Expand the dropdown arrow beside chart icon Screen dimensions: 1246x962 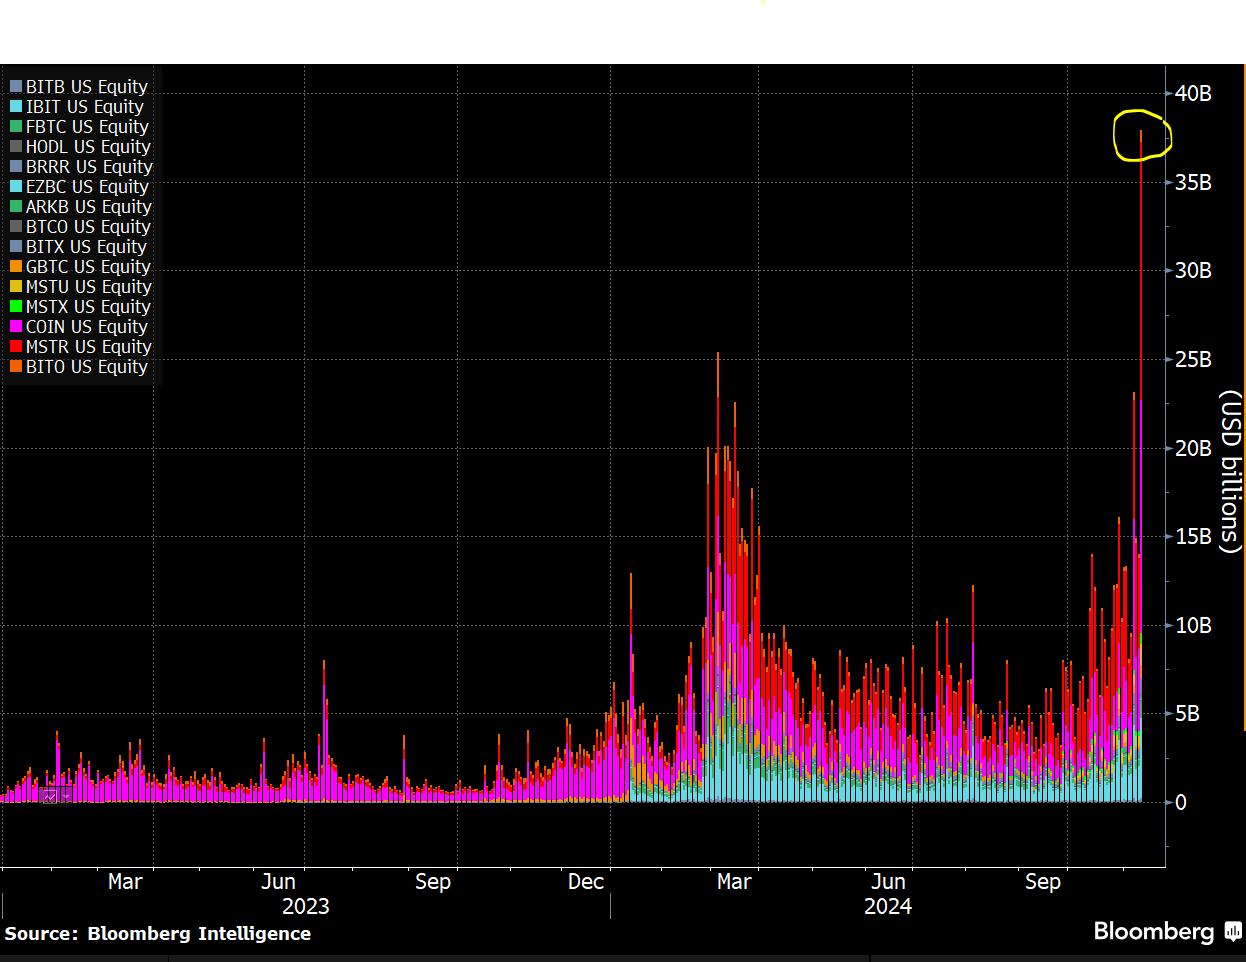(66, 796)
